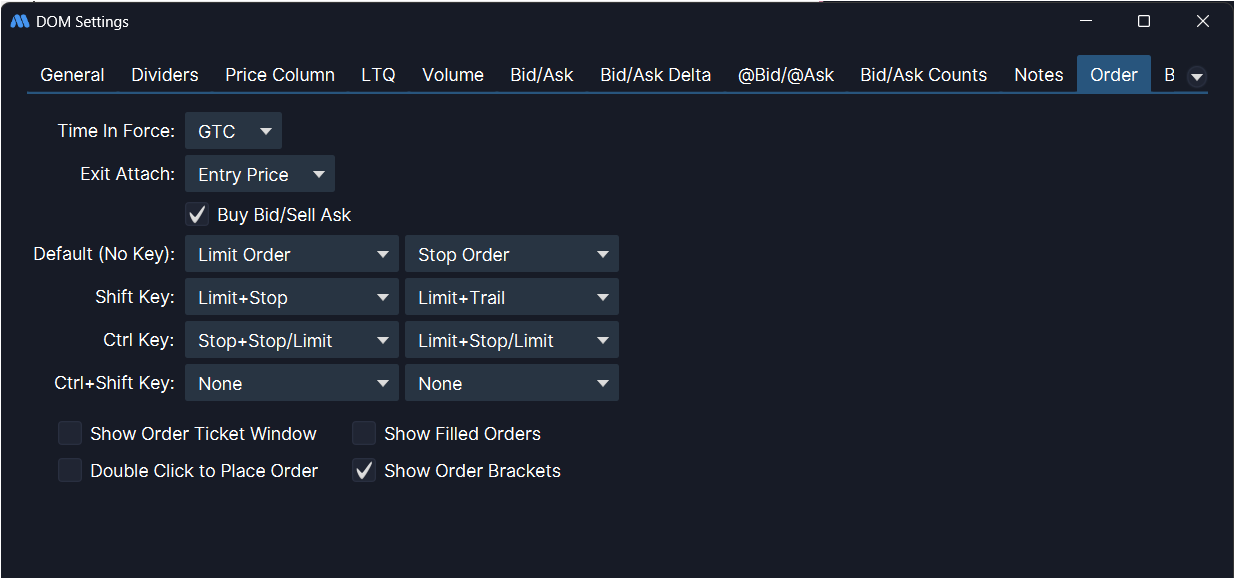Go to the Bid/Ask Delta tab
This screenshot has width=1235, height=579.
click(655, 75)
